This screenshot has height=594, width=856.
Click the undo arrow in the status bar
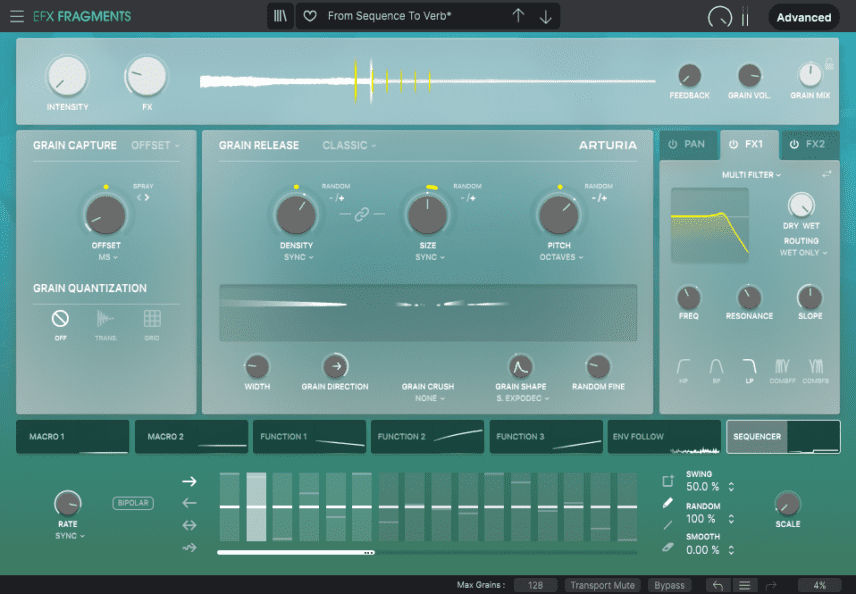pos(718,585)
